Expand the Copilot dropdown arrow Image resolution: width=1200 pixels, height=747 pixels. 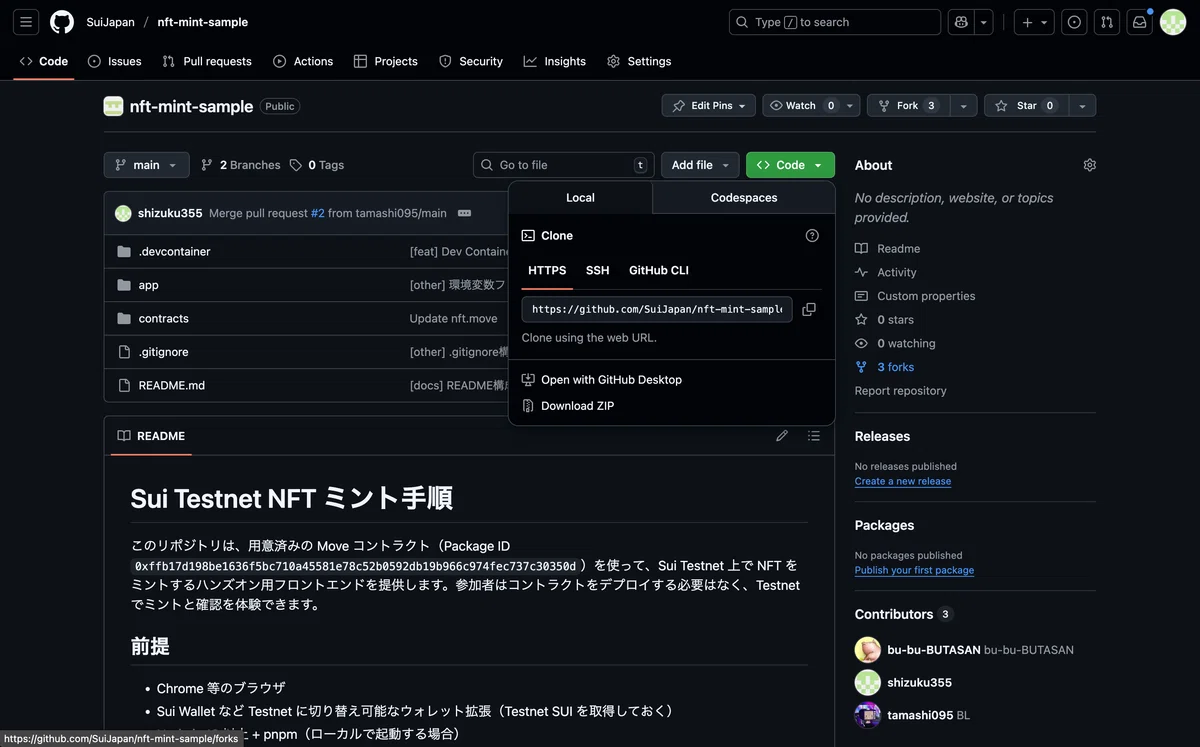985,22
